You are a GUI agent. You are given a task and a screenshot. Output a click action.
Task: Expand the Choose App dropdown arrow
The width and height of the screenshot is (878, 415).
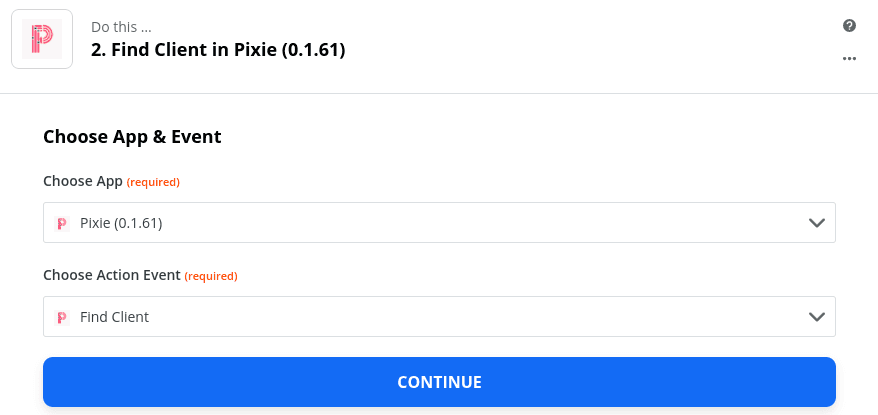(816, 223)
